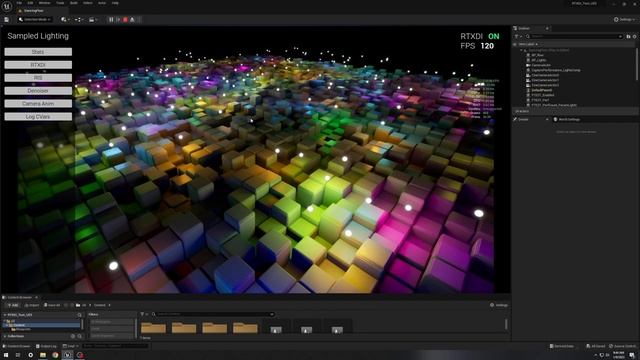Screen dimensions: 640x360
Task: Collapse the project sources tree header
Action: (5, 315)
